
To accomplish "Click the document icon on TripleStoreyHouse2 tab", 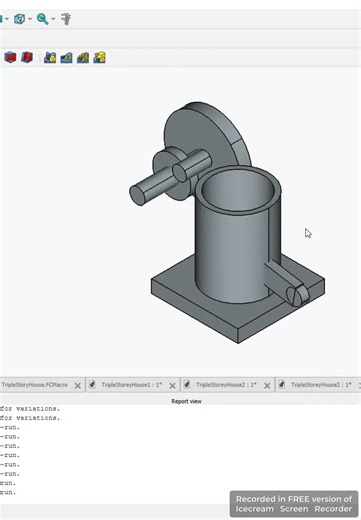I will [x=187, y=385].
